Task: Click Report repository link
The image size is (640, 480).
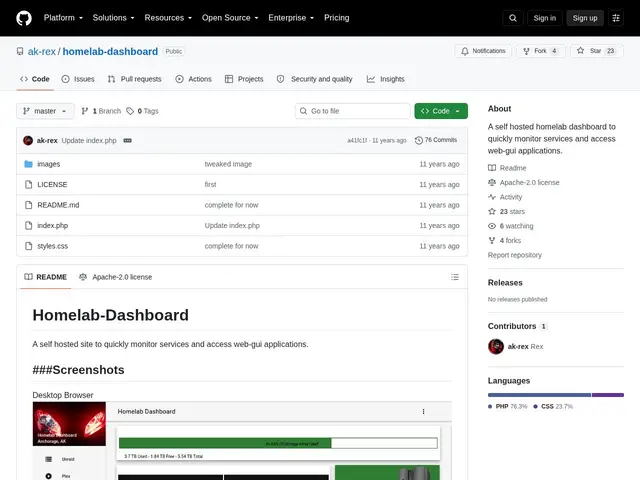Action: click(x=515, y=255)
